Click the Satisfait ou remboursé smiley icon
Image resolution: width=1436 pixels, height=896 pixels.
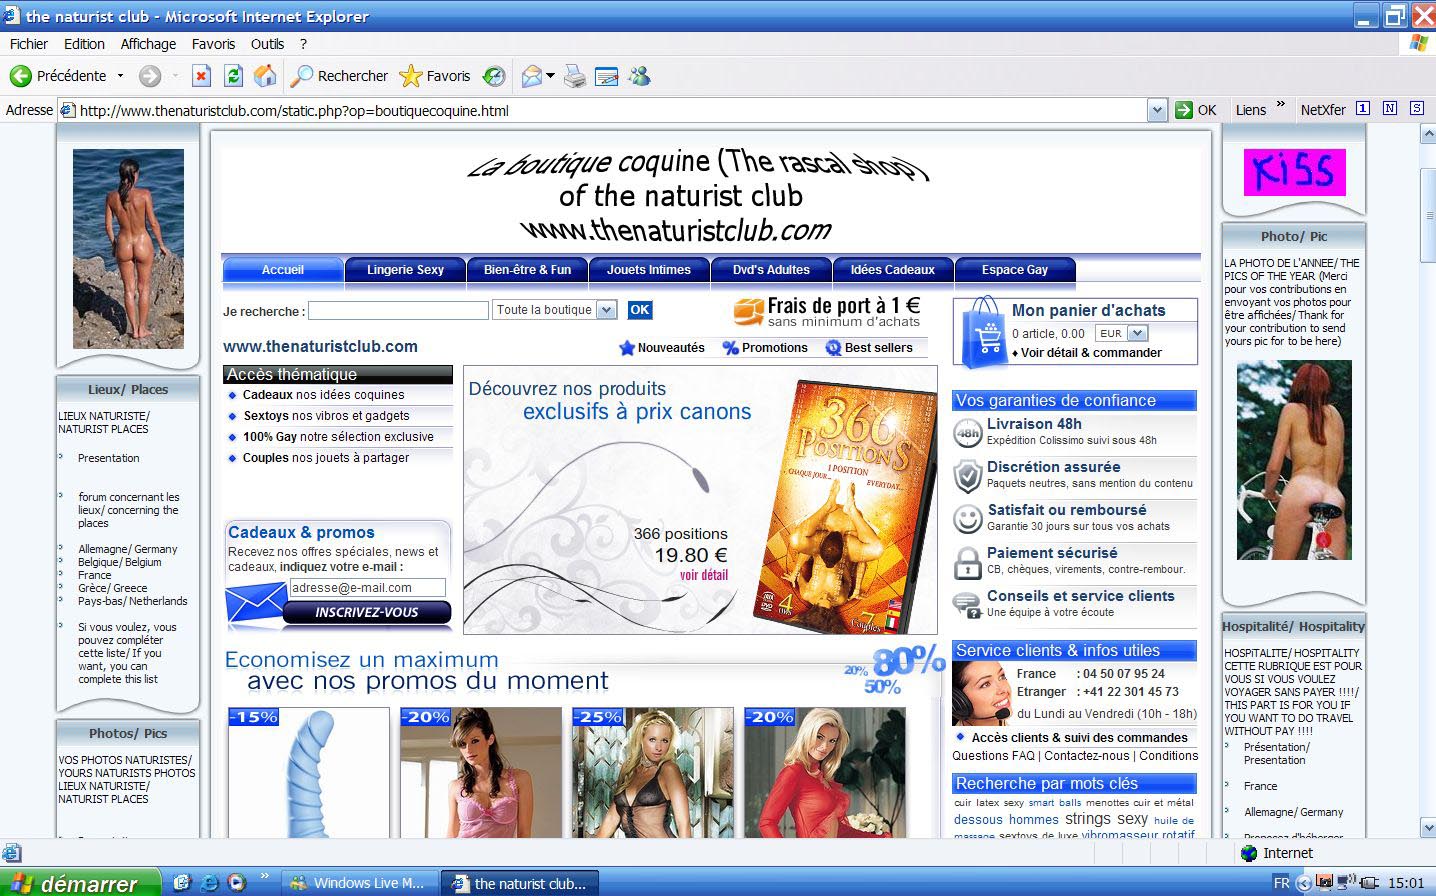967,519
